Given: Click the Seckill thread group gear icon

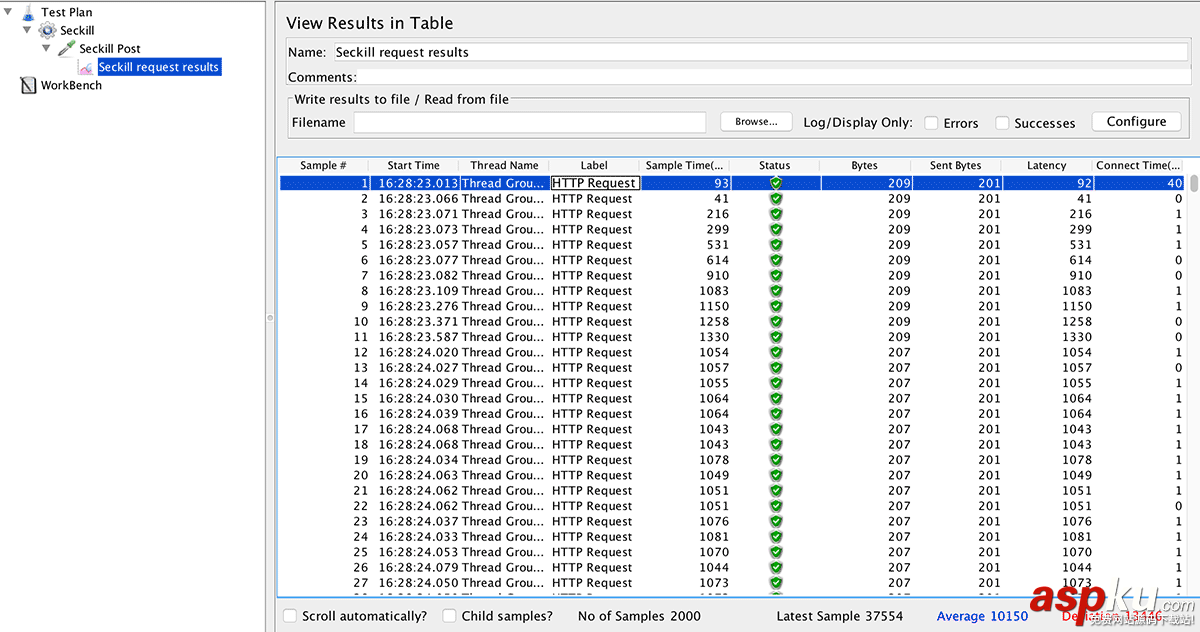Looking at the screenshot, I should point(47,30).
